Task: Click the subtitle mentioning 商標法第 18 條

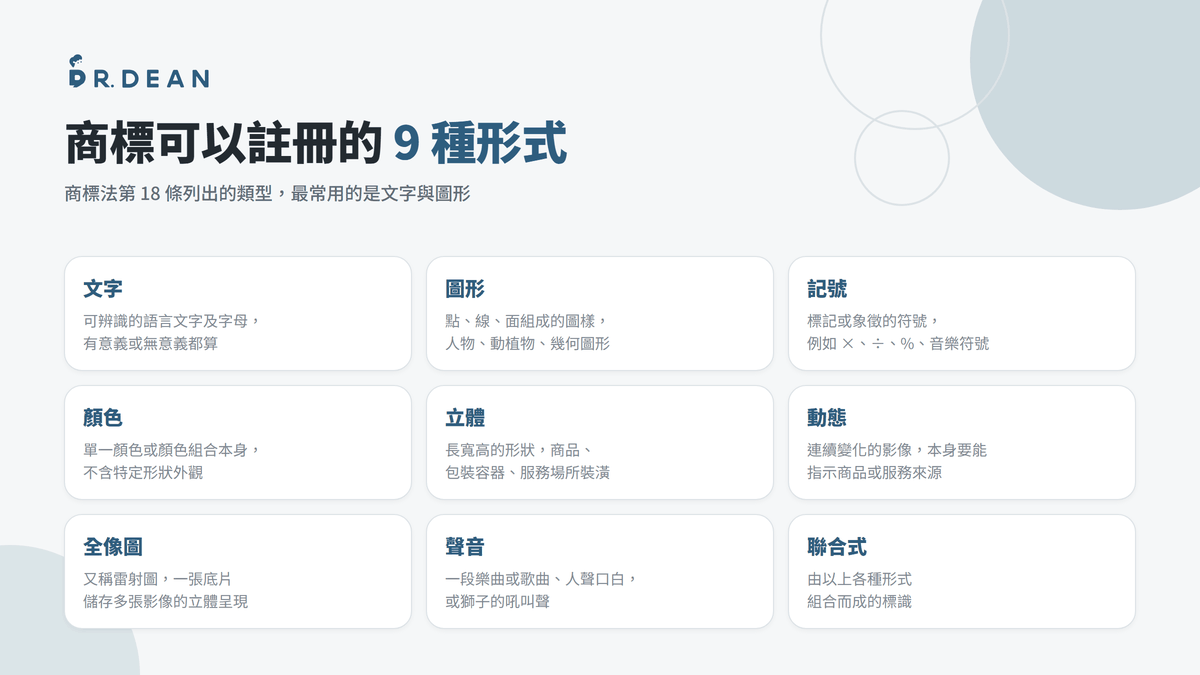Action: point(267,194)
